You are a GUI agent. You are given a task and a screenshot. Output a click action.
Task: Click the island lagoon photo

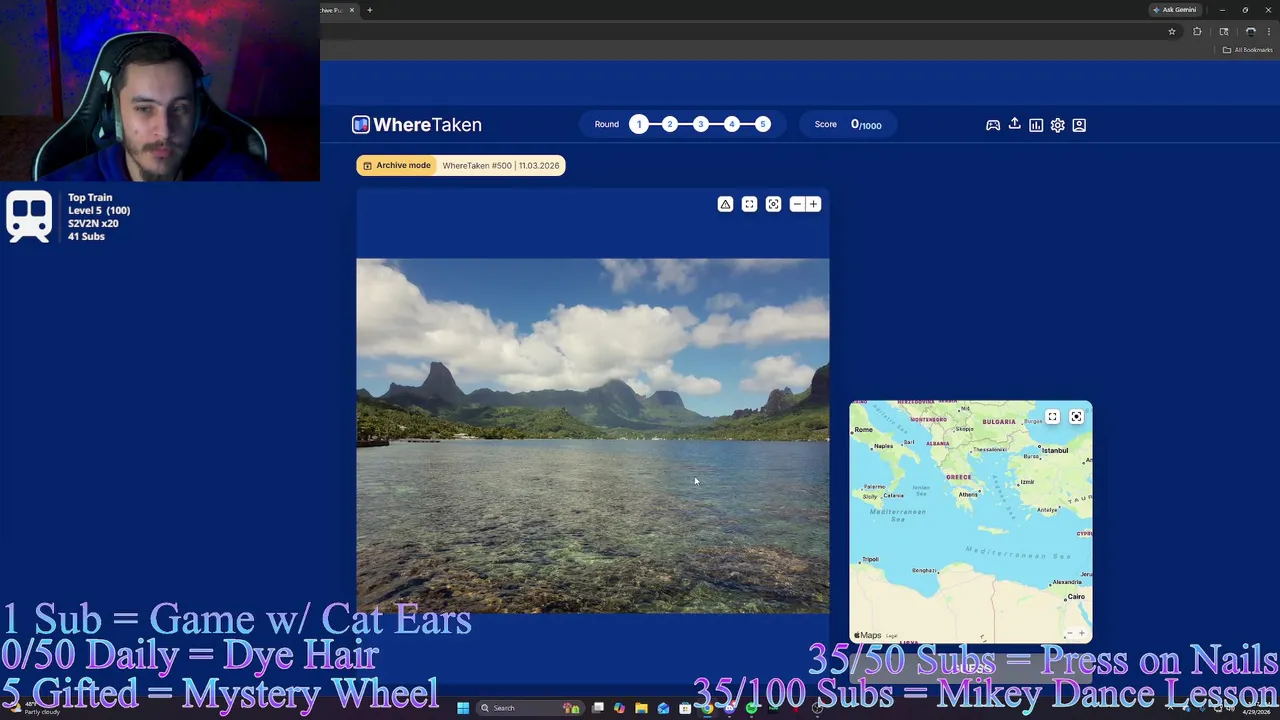[593, 436]
